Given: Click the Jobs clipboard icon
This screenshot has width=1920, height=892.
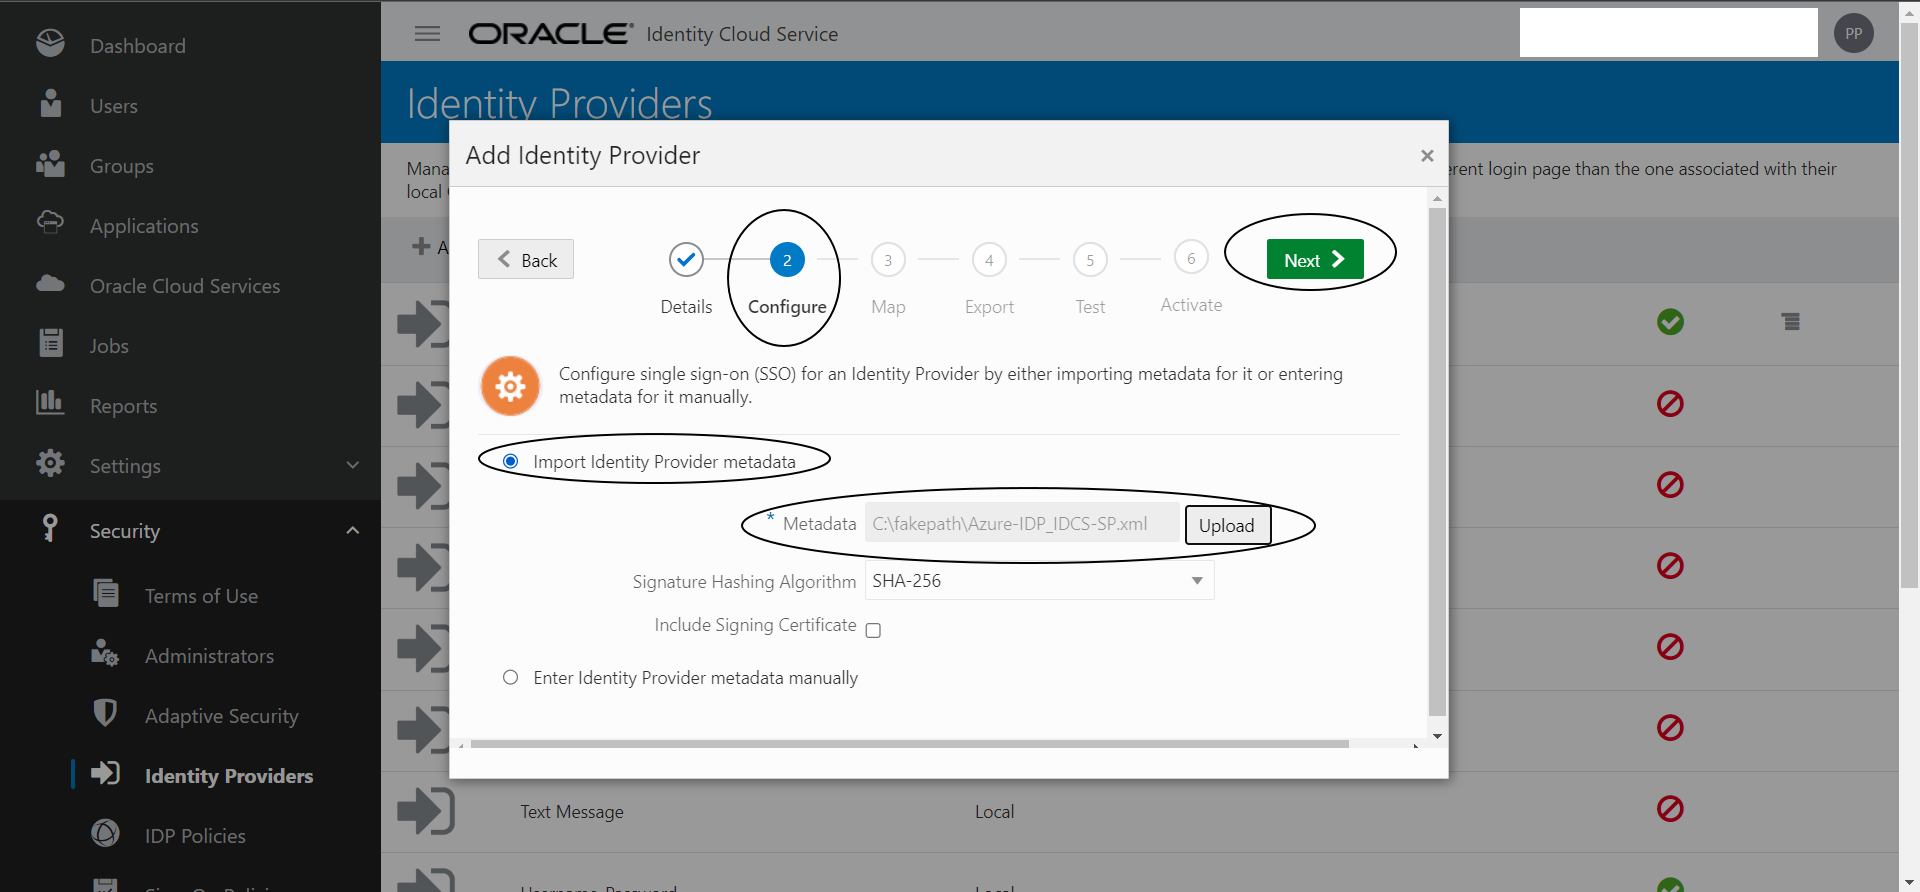Looking at the screenshot, I should pyautogui.click(x=50, y=343).
